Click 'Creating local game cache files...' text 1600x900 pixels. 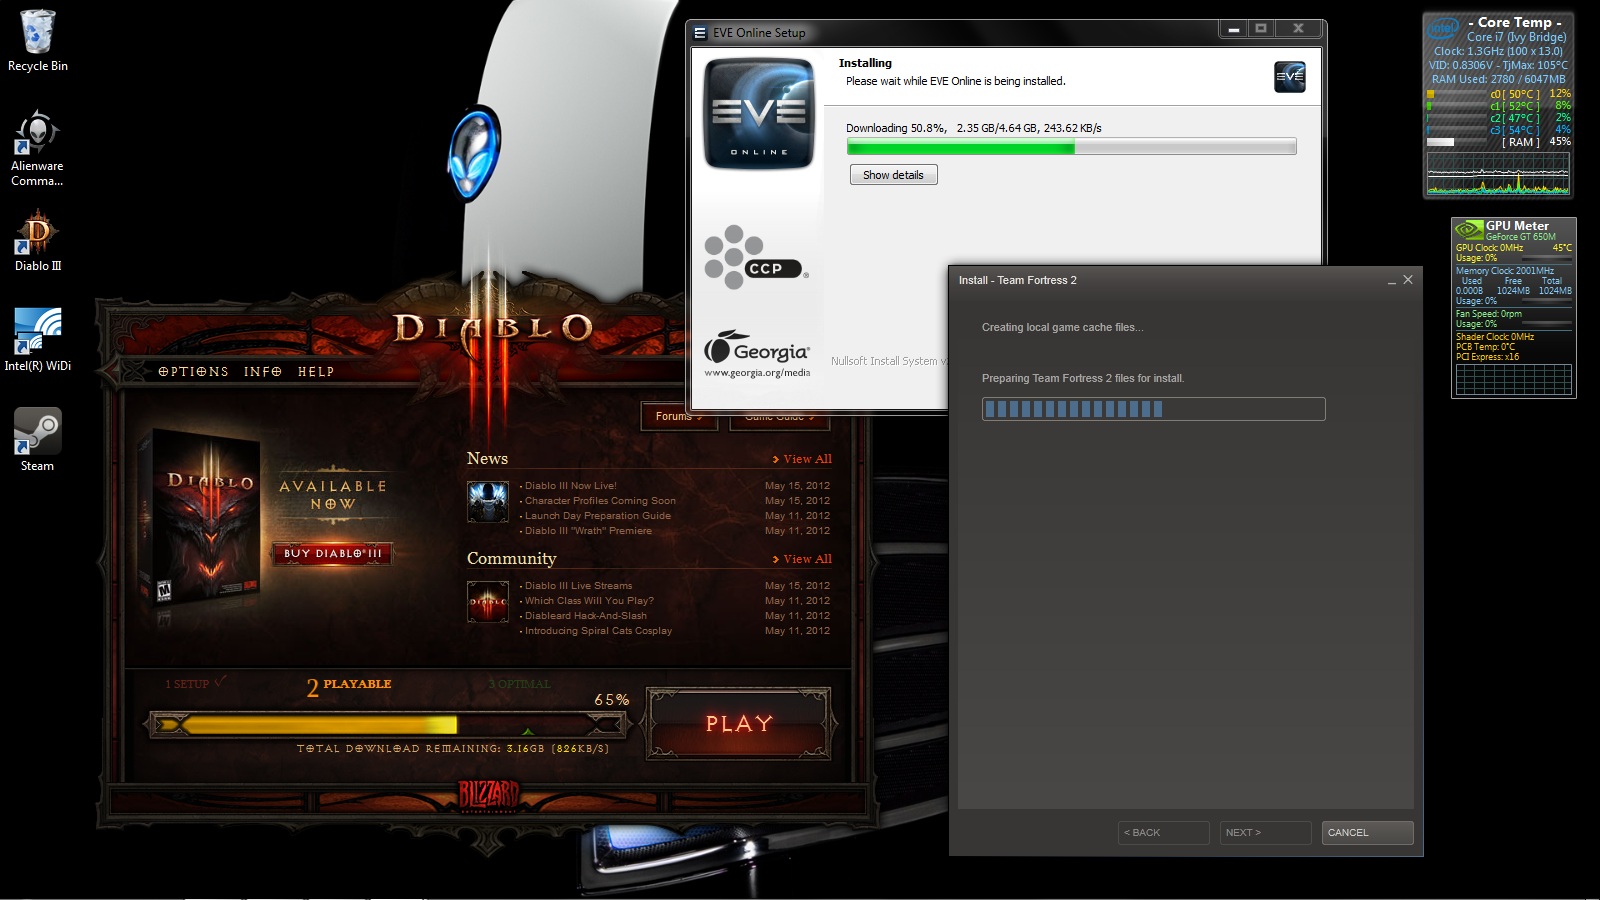pyautogui.click(x=1062, y=327)
